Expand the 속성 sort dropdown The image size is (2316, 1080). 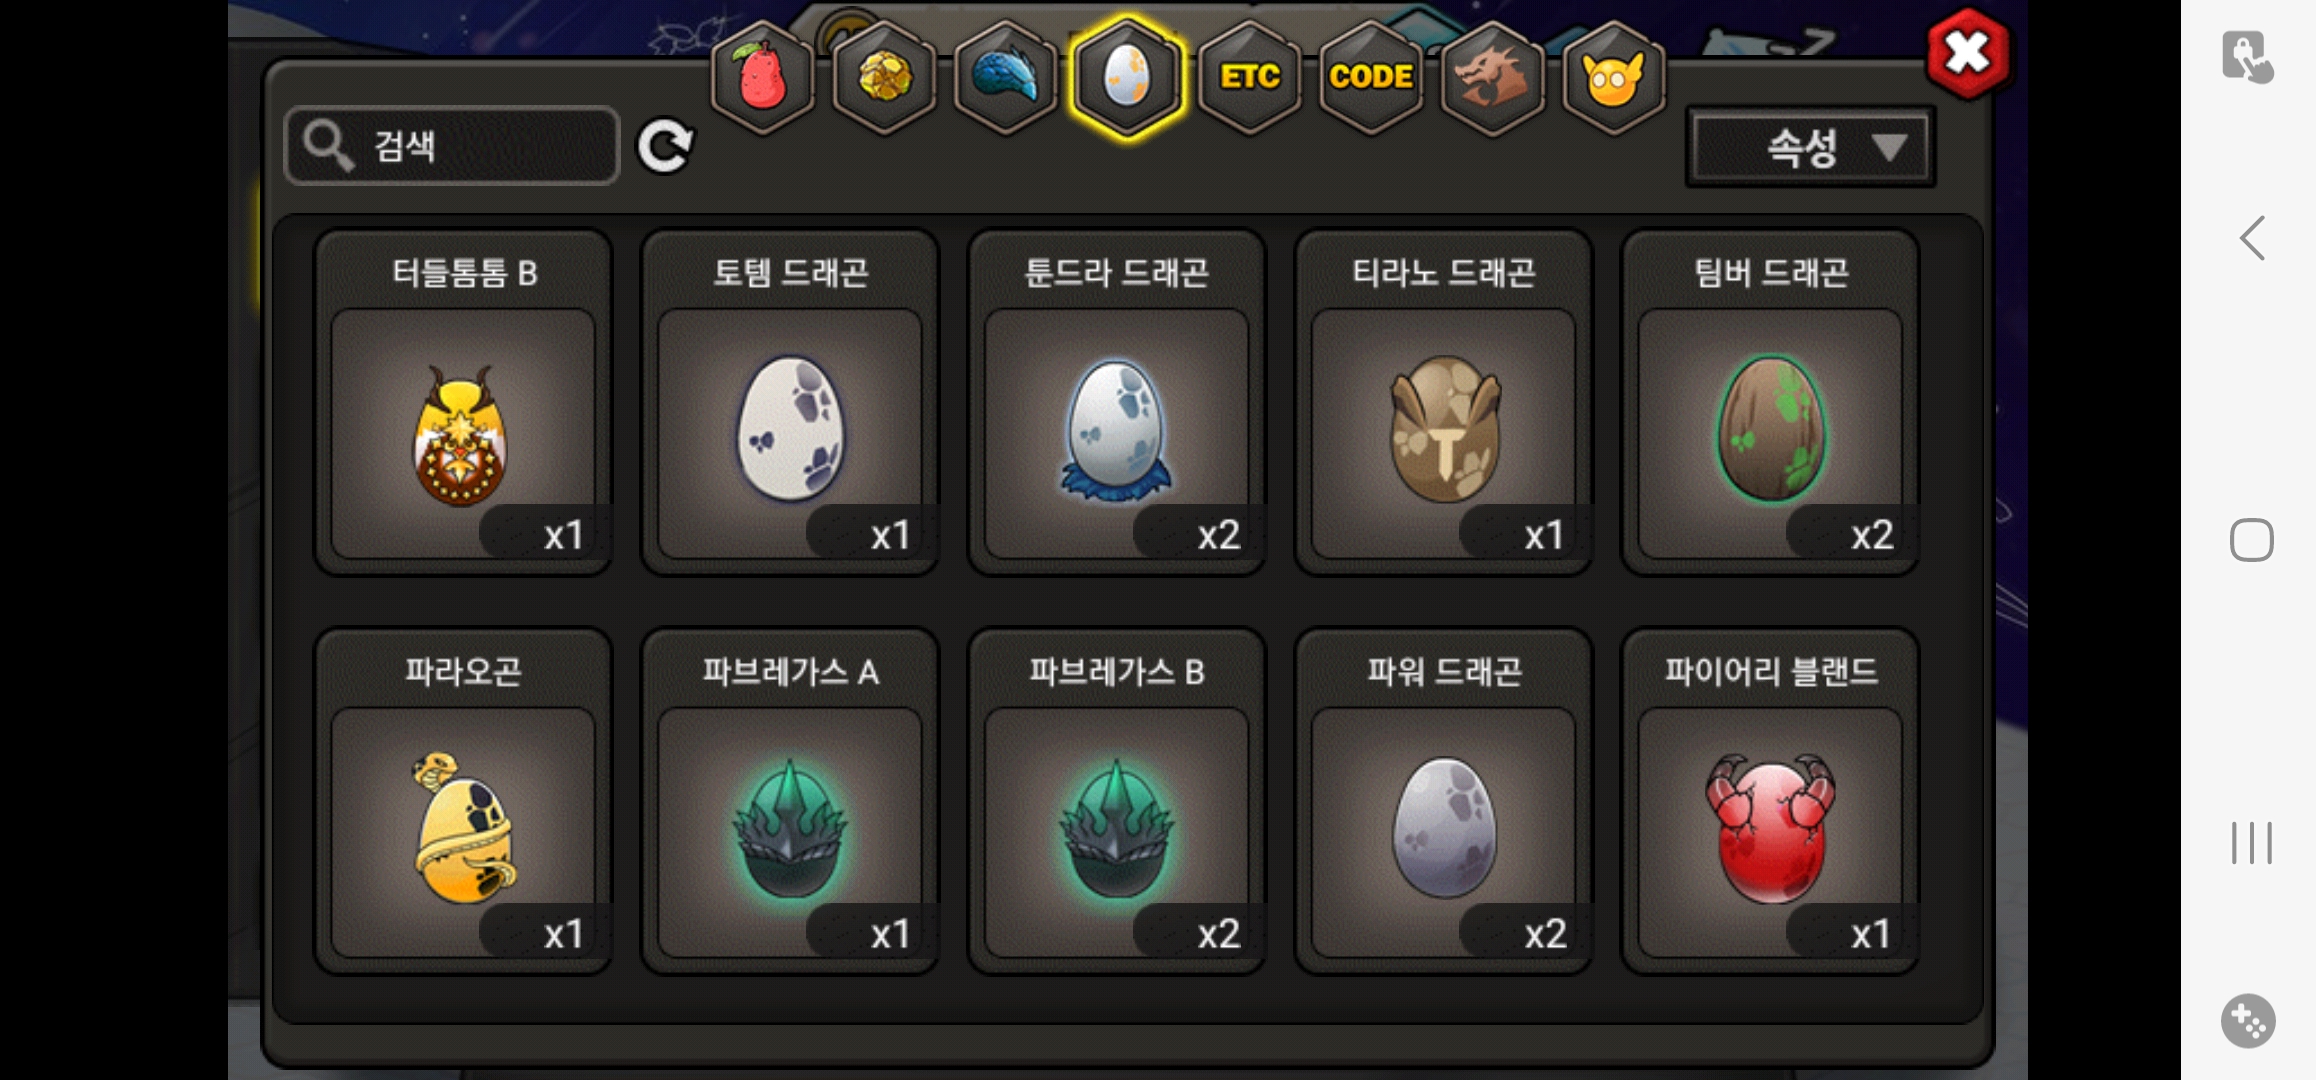(x=1810, y=148)
